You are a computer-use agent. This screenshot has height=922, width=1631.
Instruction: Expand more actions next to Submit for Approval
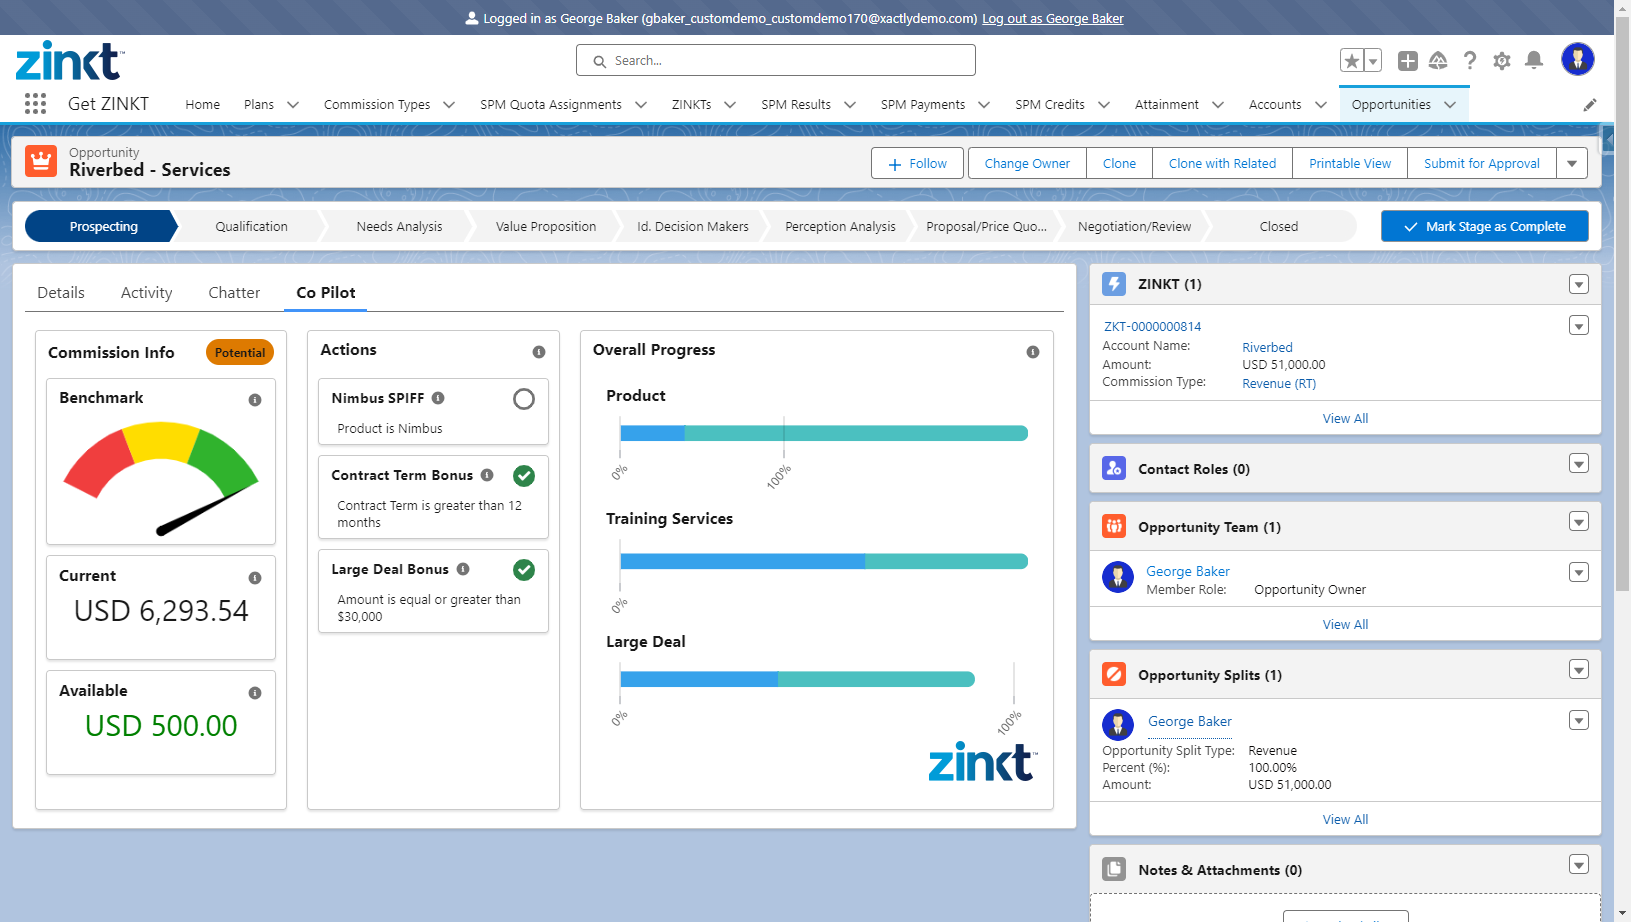(x=1572, y=163)
